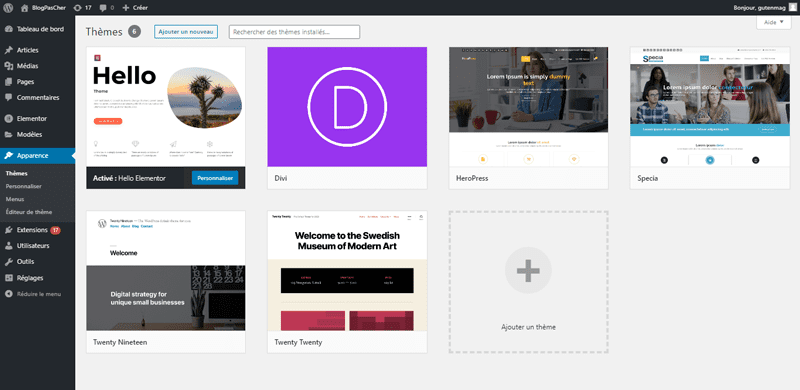Click the Modèles folder icon

pyautogui.click(x=9, y=135)
